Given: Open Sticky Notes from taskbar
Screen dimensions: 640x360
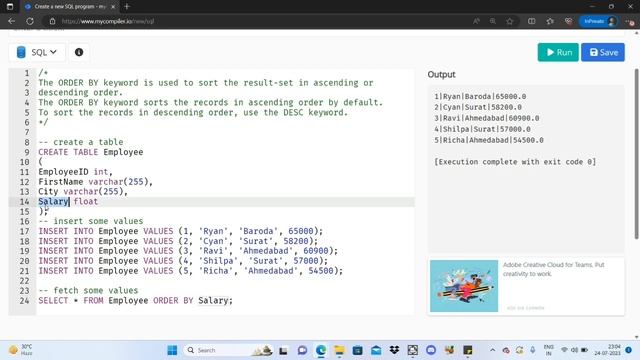Looking at the screenshot, I should pyautogui.click(x=468, y=350).
